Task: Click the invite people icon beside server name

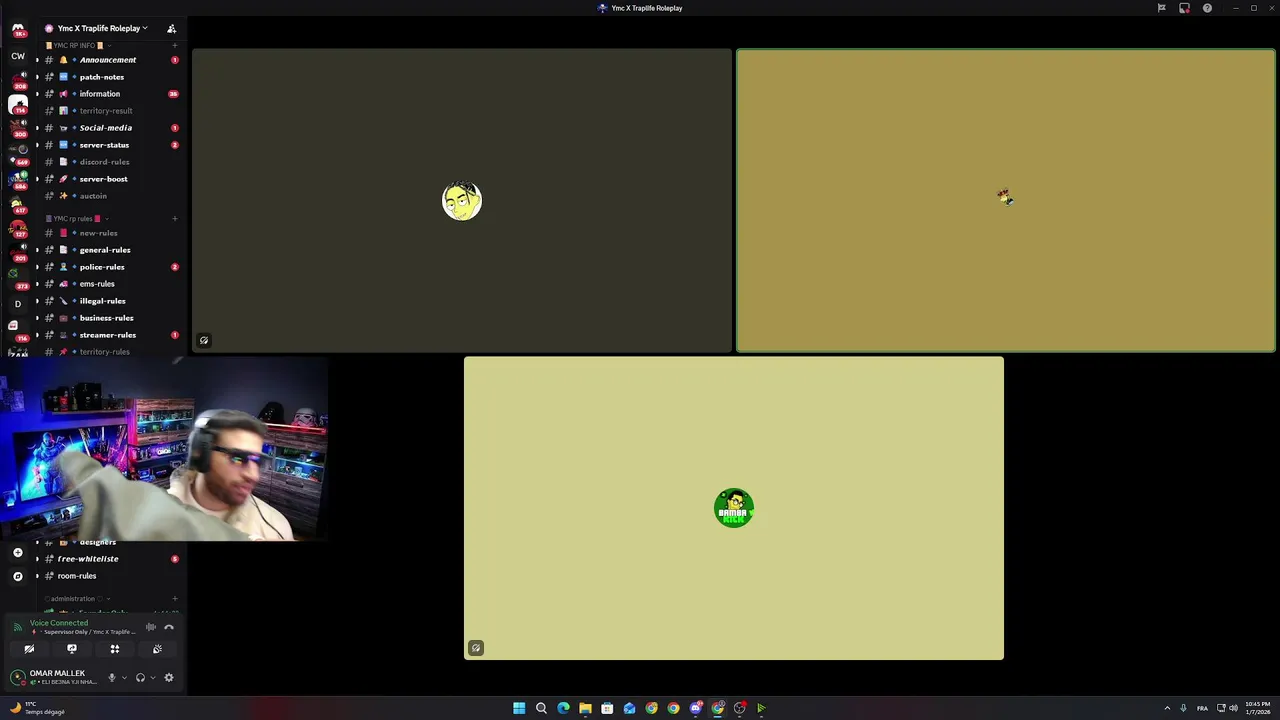Action: point(171,28)
